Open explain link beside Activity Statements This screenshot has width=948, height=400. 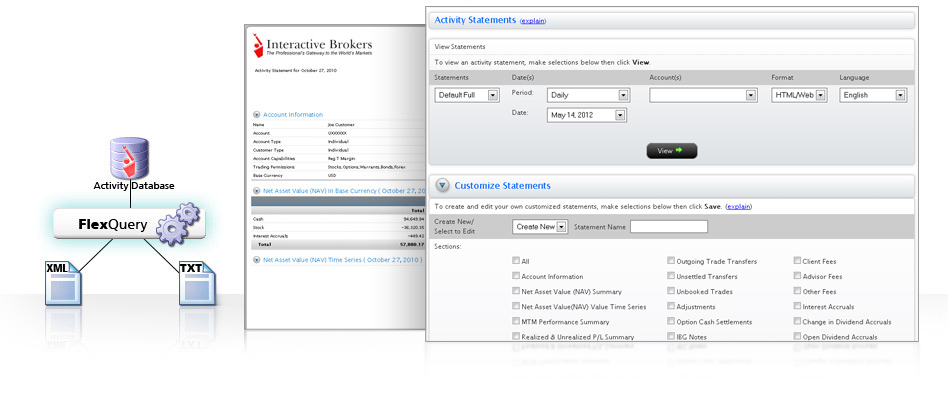tap(533, 21)
